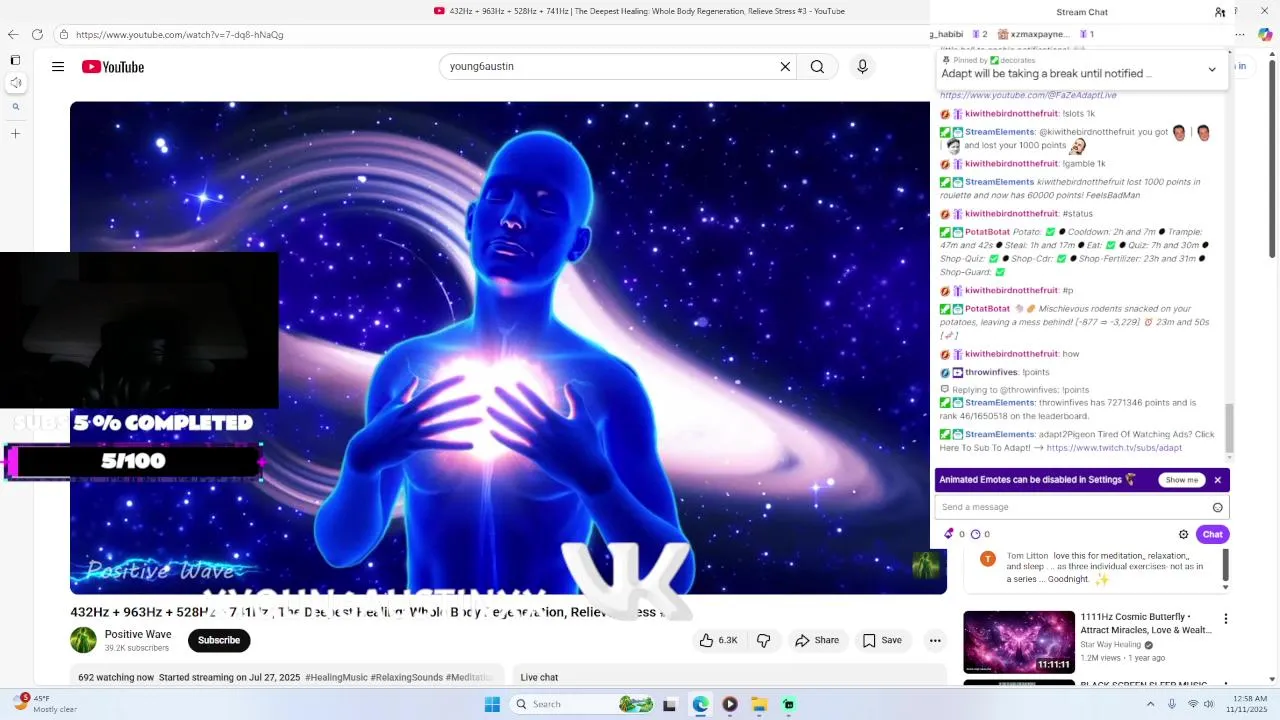Dismiss the Animated Emotes banner
This screenshot has height=720, width=1280.
click(1217, 480)
